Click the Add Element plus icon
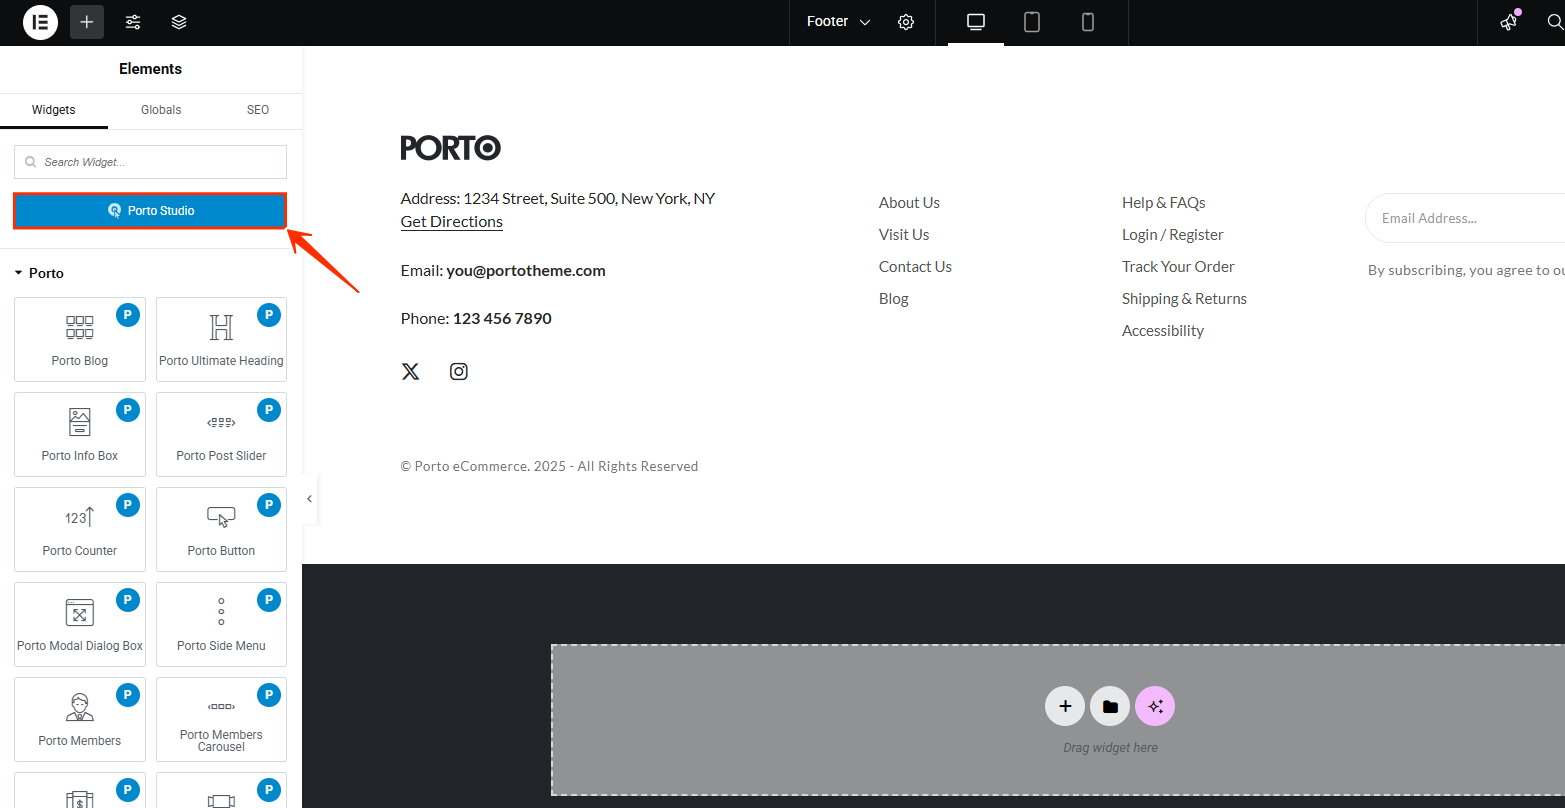 87,22
